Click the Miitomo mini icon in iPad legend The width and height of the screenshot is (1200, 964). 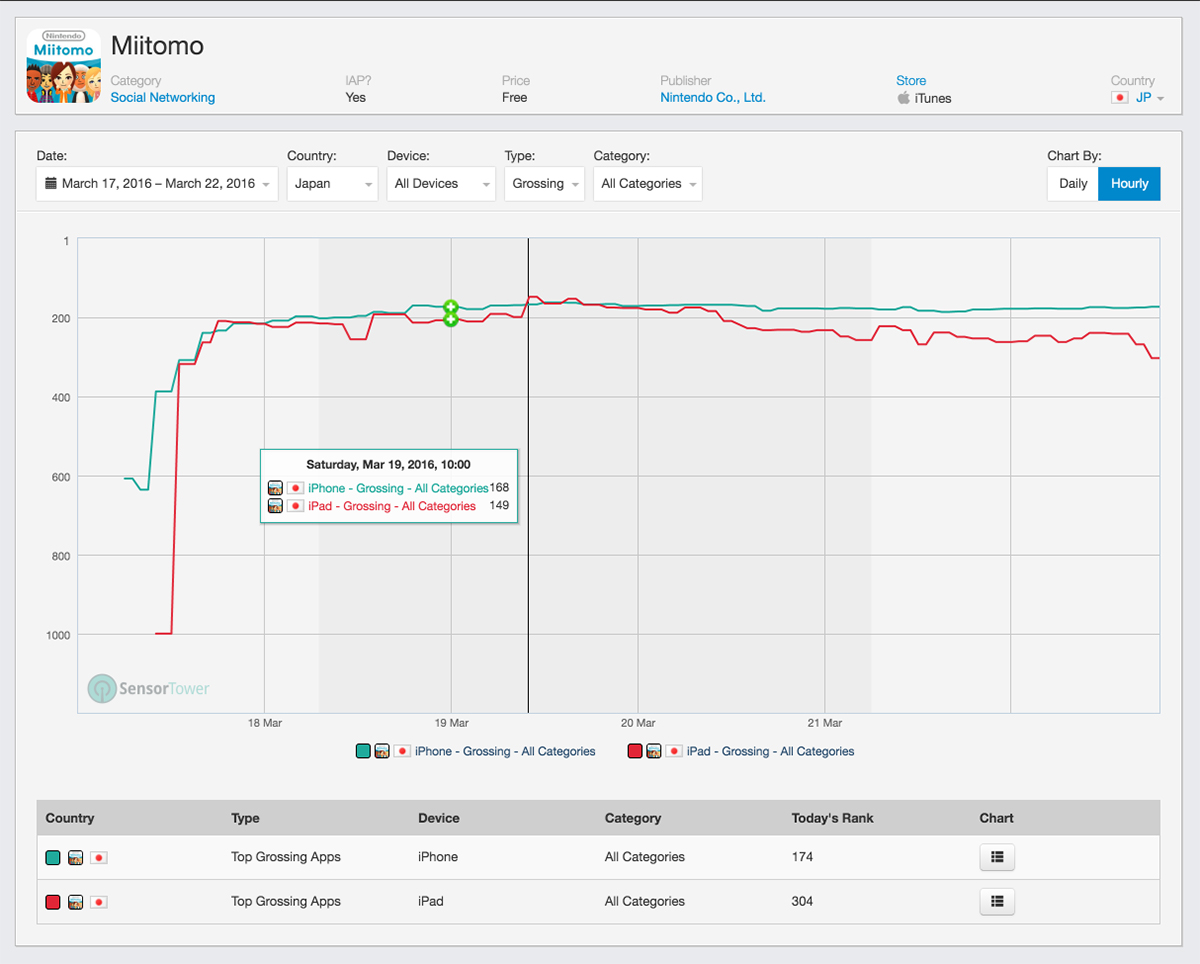tap(653, 752)
